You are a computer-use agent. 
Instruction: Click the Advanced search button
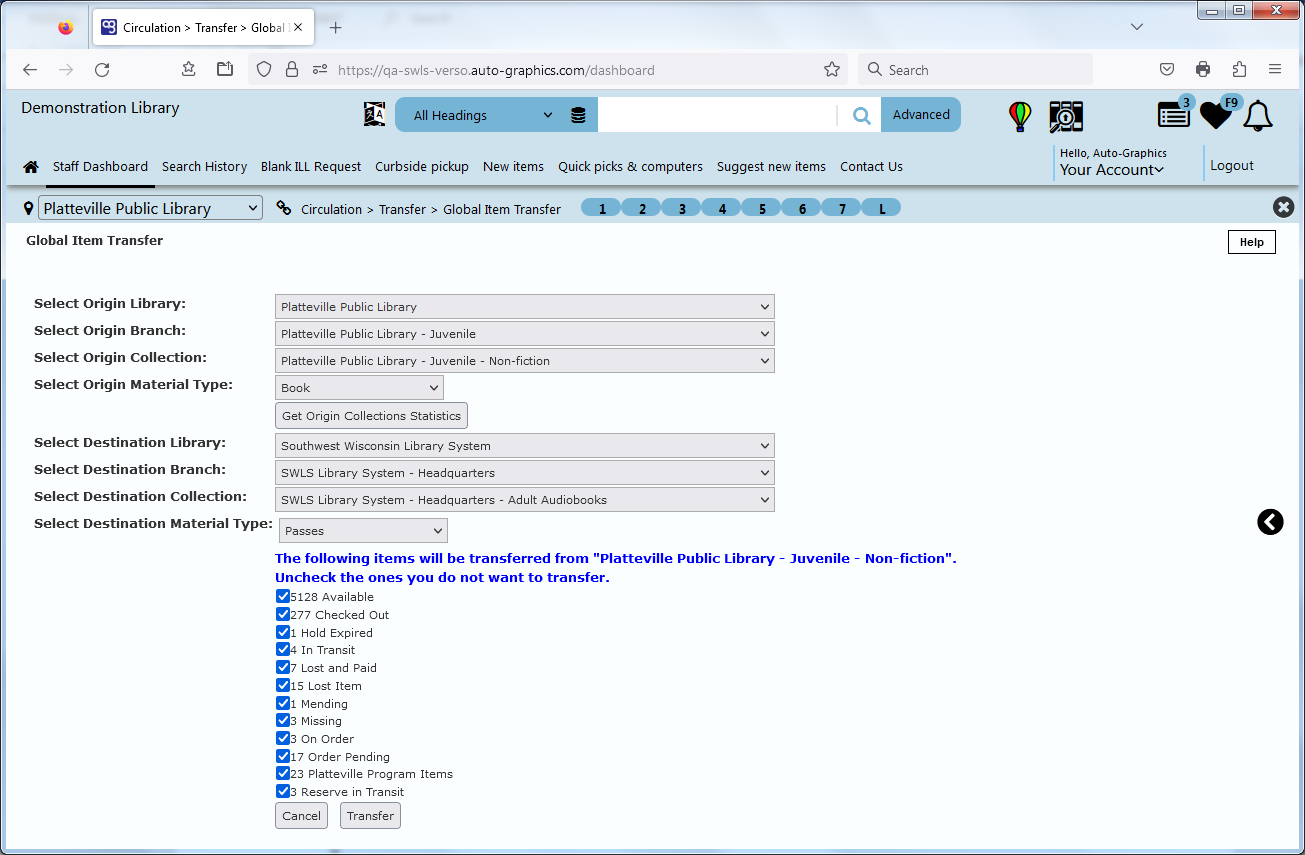[921, 115]
